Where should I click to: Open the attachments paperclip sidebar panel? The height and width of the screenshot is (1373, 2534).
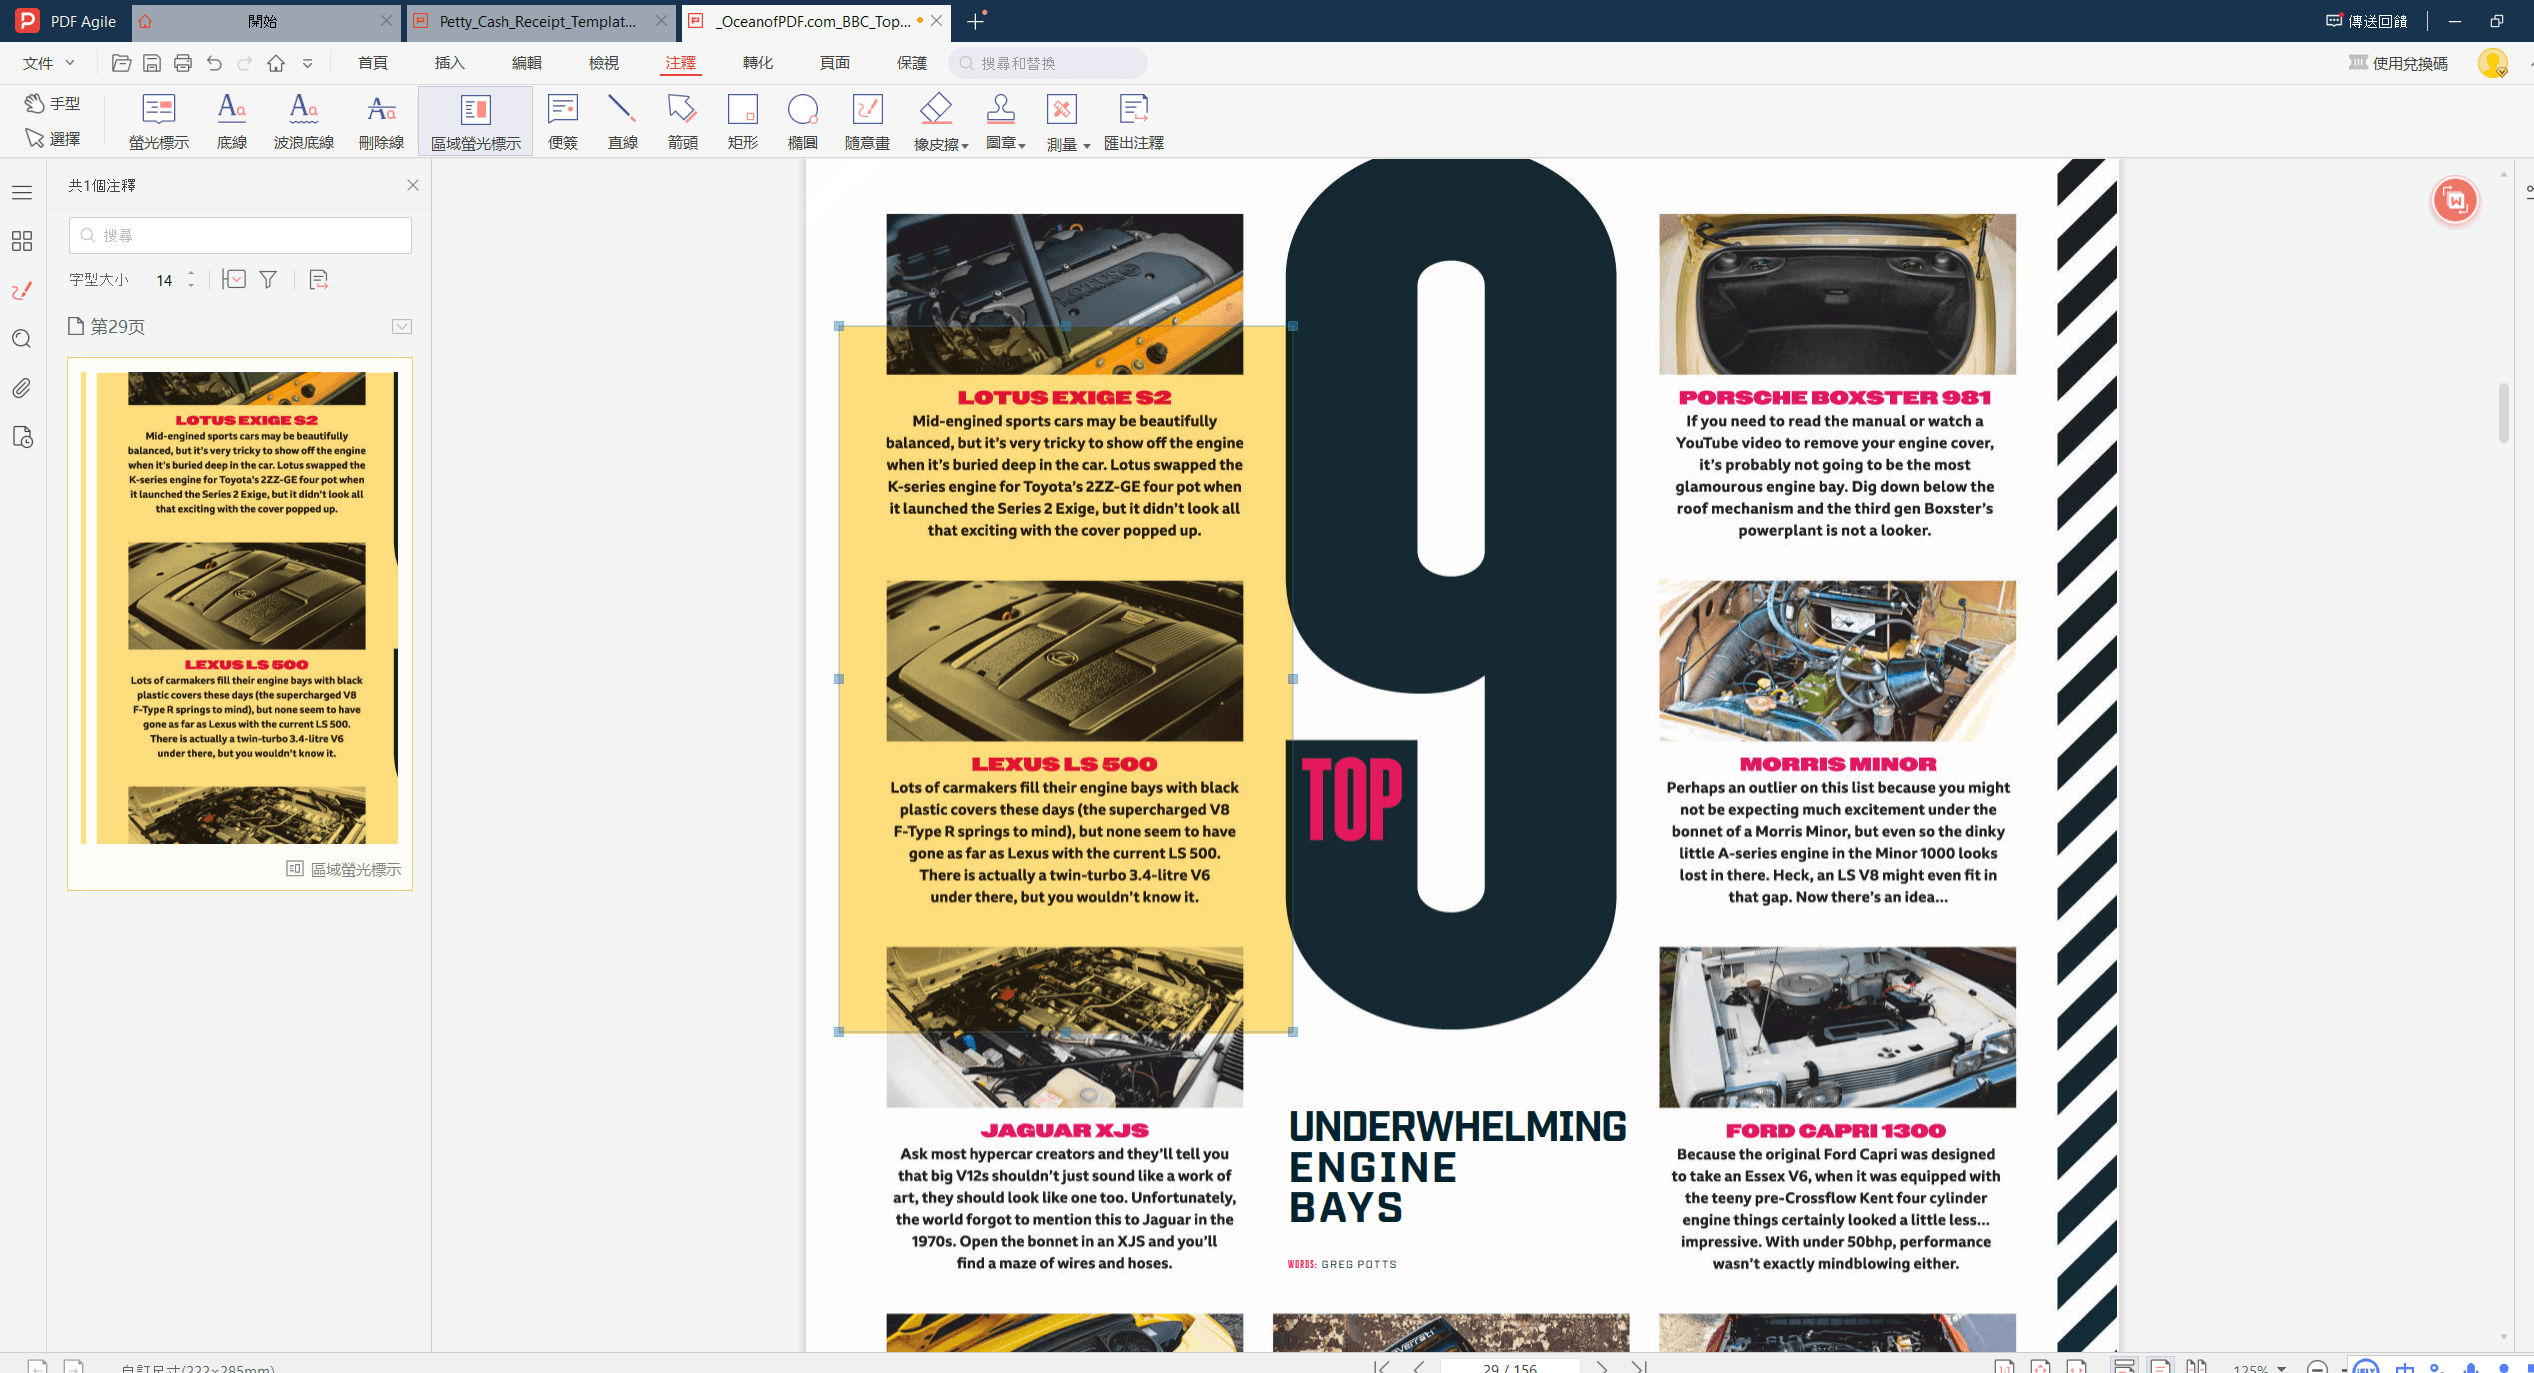[x=22, y=388]
